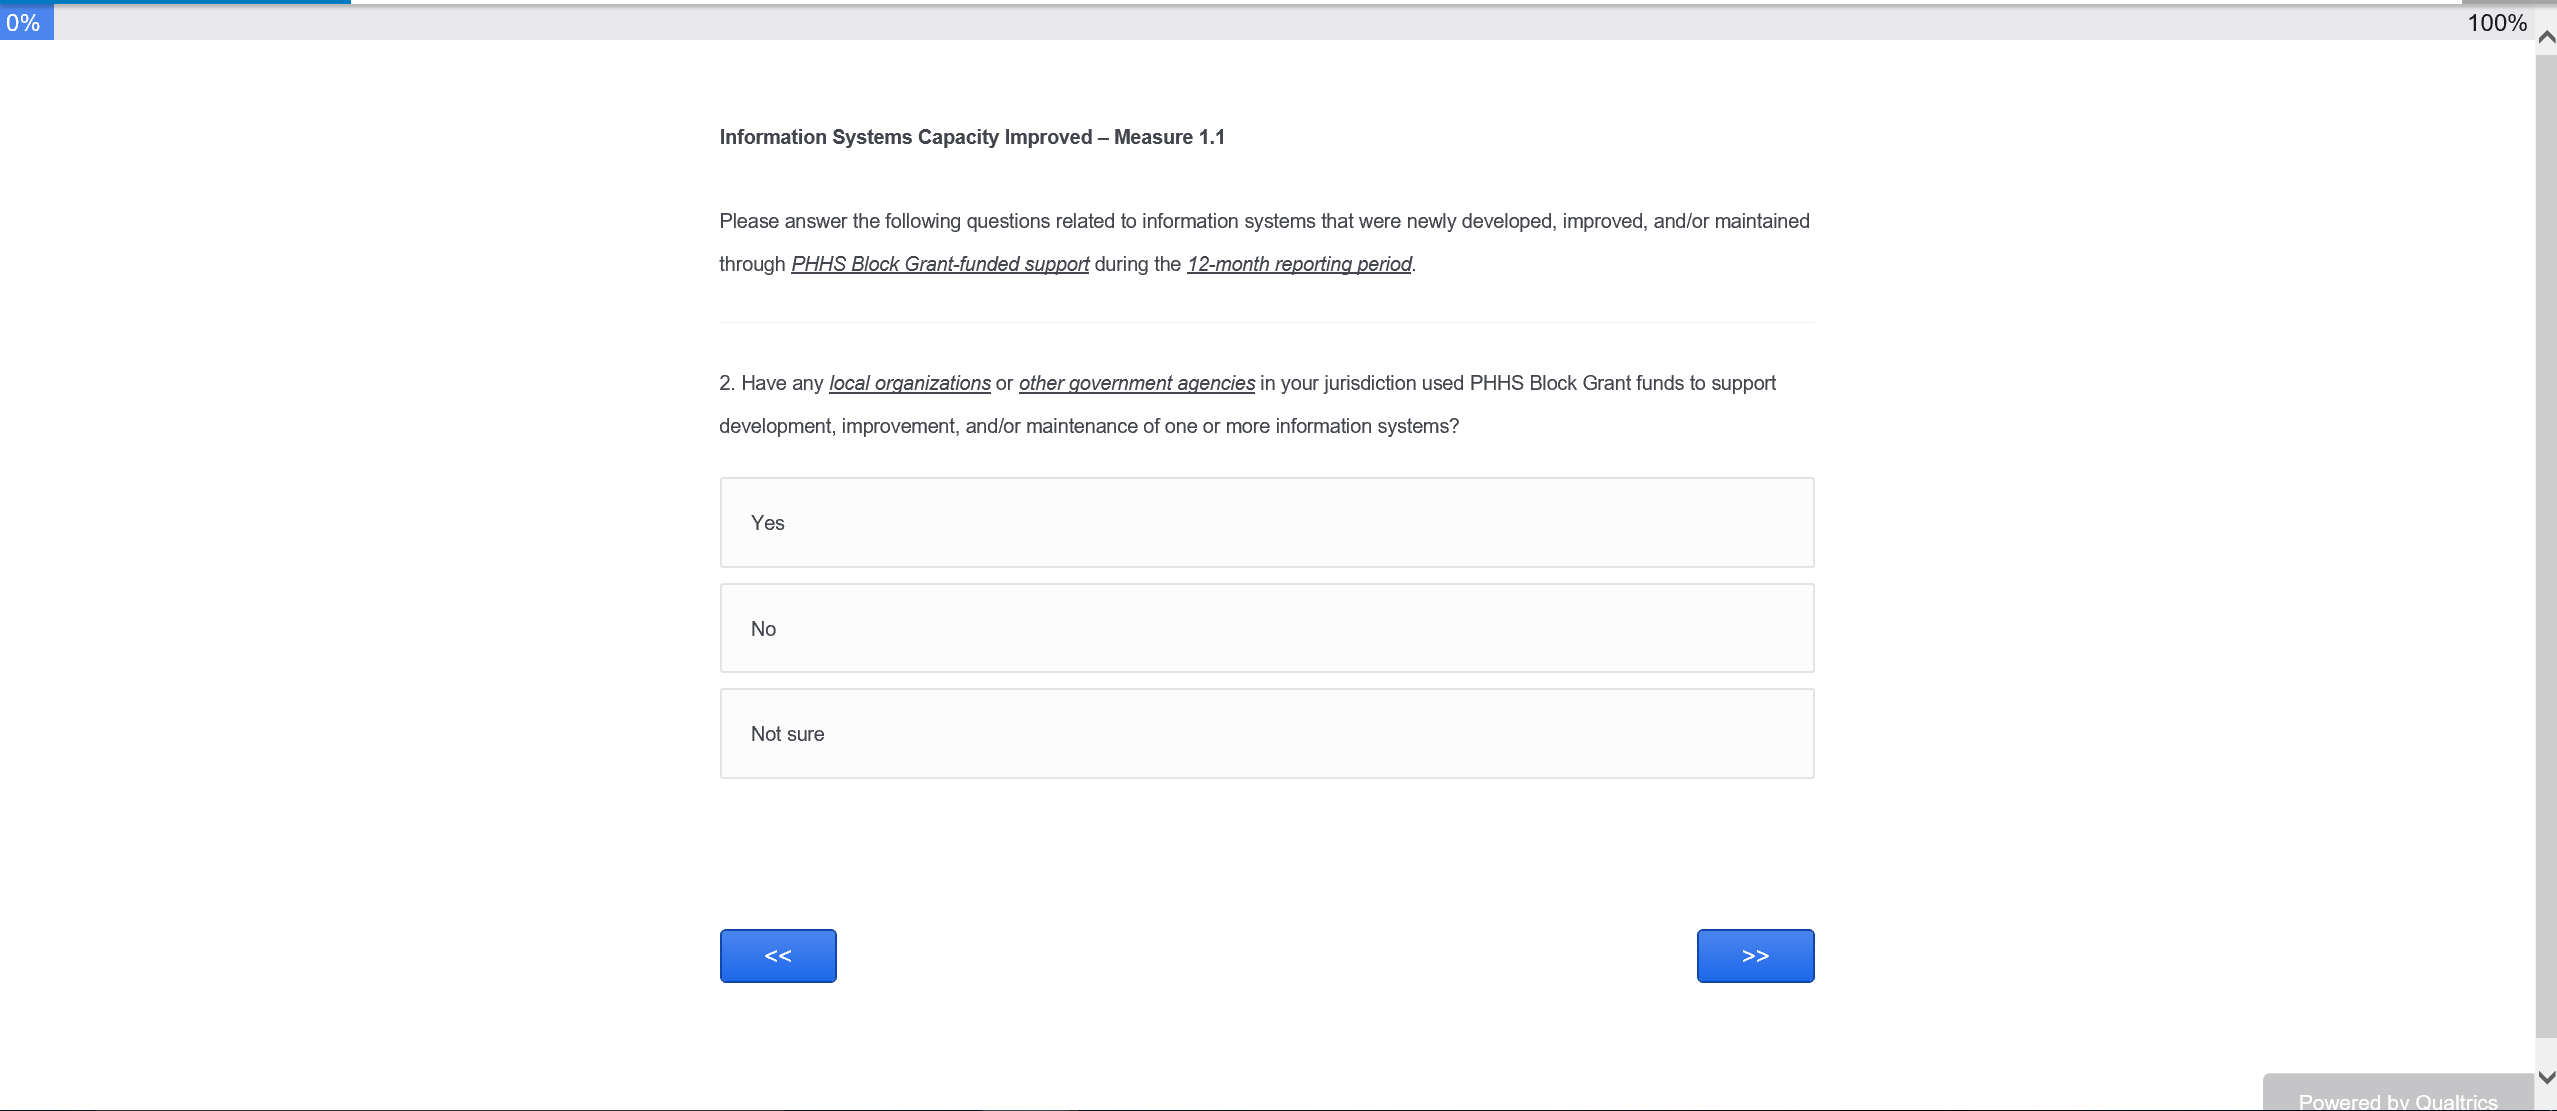2557x1111 pixels.
Task: Click the scrollbar up arrow
Action: [x=2546, y=37]
